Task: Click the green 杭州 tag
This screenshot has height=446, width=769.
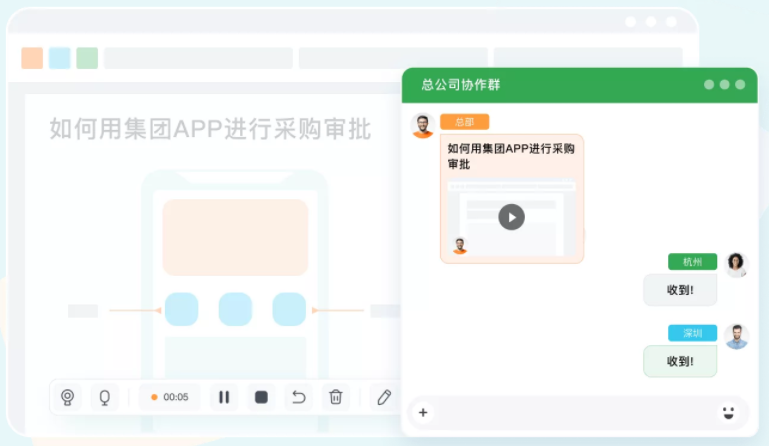Action: coord(692,262)
